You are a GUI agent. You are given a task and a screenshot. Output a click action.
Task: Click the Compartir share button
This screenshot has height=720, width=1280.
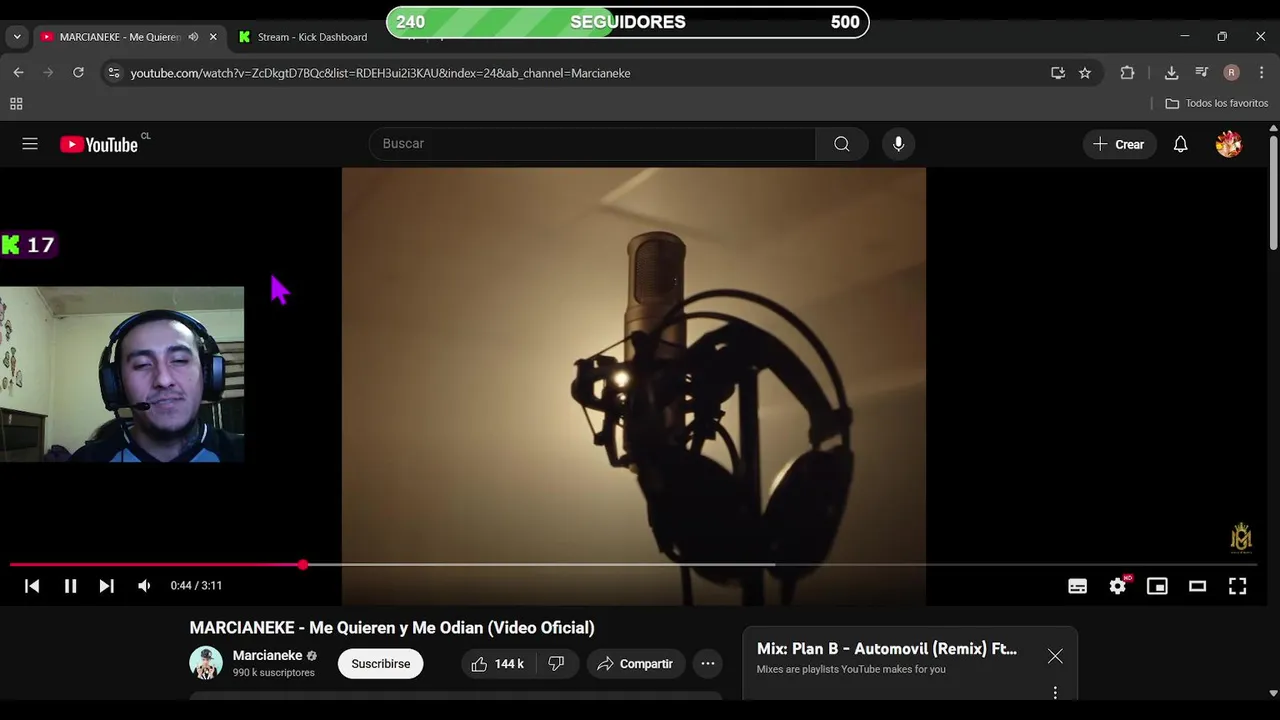click(635, 664)
